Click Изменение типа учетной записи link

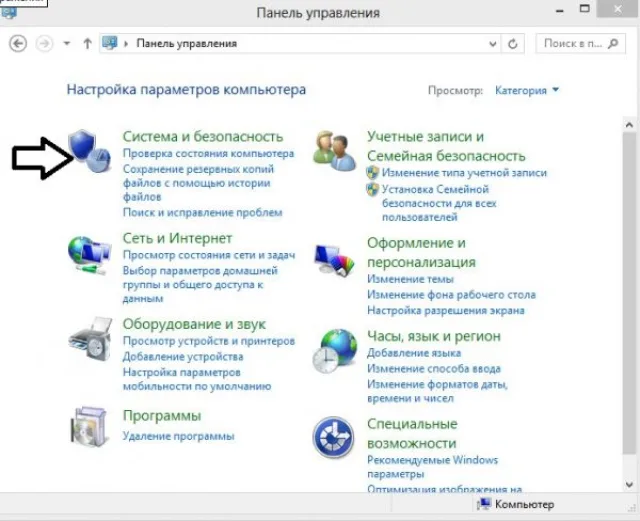(x=464, y=173)
